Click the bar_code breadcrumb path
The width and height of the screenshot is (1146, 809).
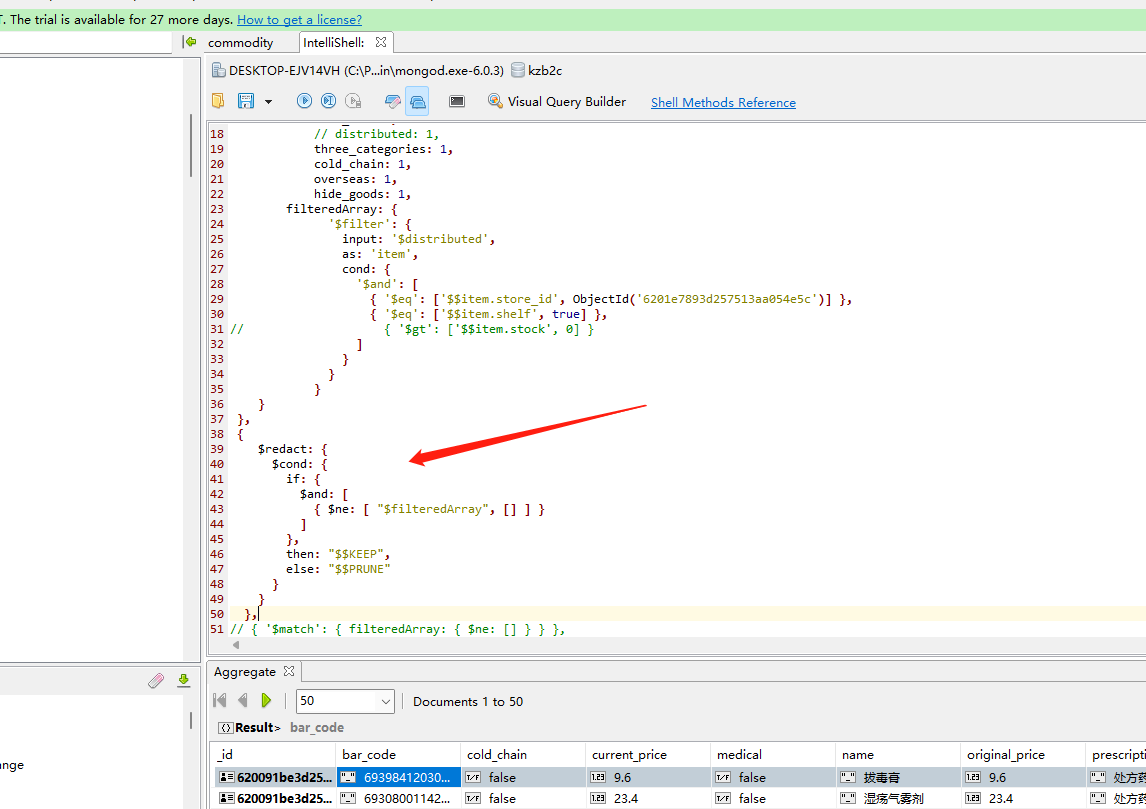coord(316,728)
